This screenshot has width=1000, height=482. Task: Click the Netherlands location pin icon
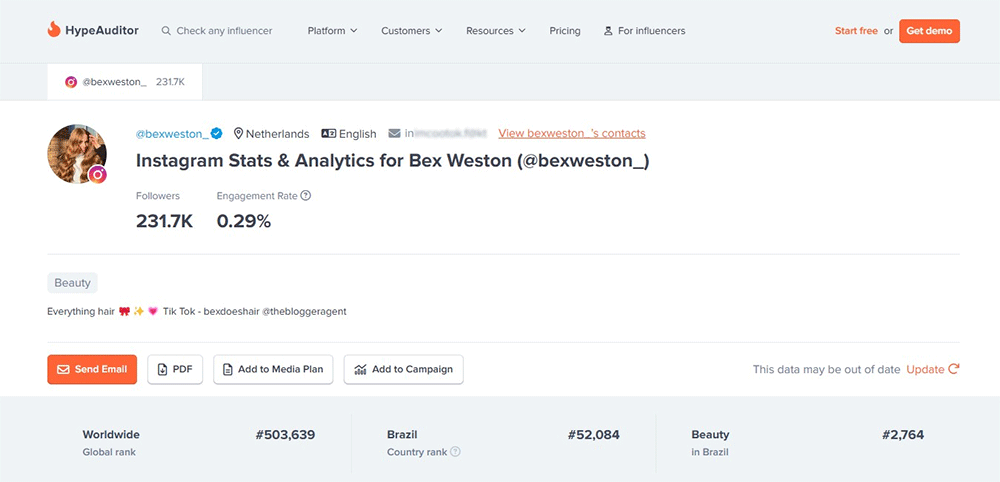tap(239, 134)
